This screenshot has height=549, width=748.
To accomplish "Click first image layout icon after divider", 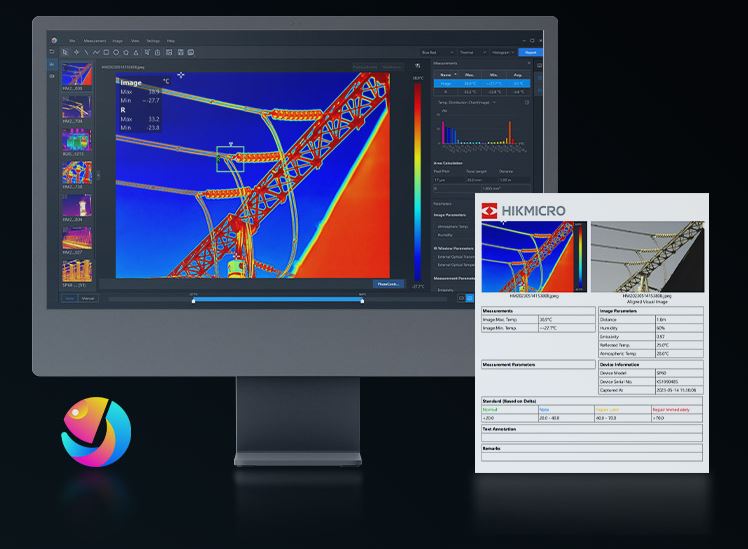I will (169, 52).
